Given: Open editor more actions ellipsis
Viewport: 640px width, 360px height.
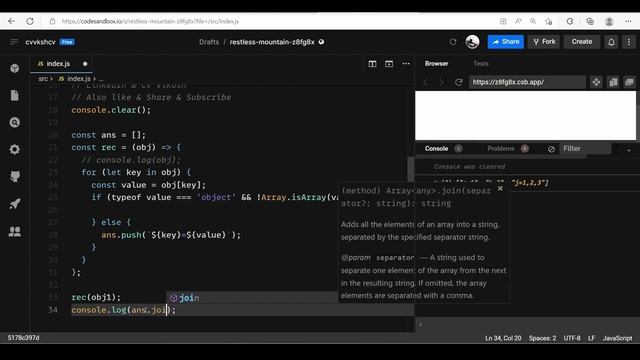Looking at the screenshot, I should (x=406, y=64).
